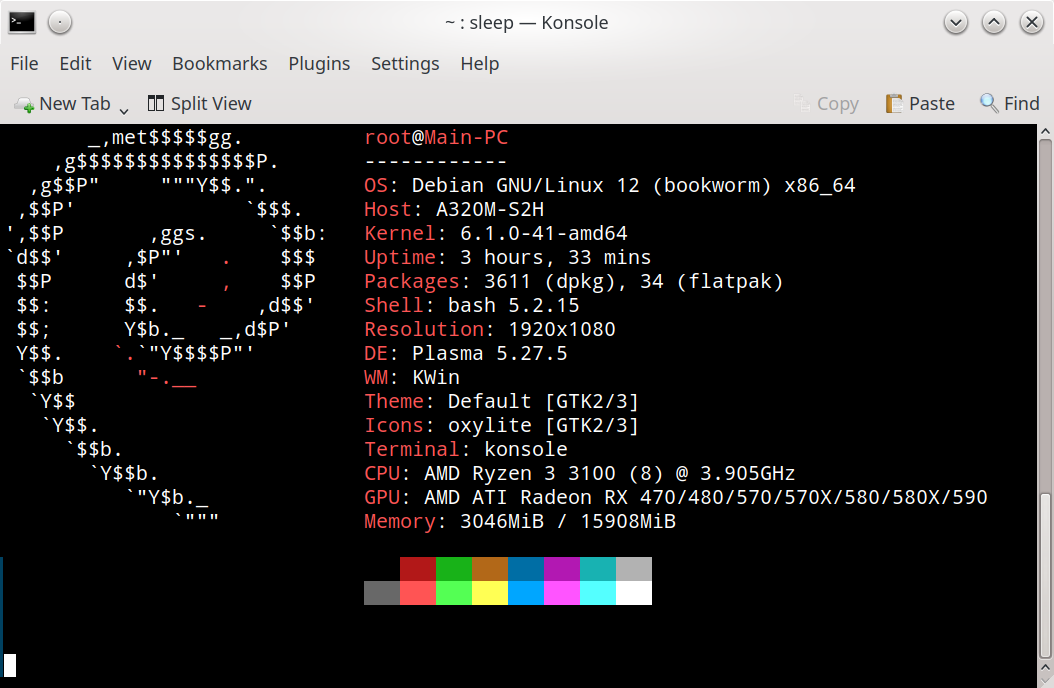Click the window title '~ : sleep — Konsole'
Image resolution: width=1054 pixels, height=688 pixels.
[x=526, y=23]
